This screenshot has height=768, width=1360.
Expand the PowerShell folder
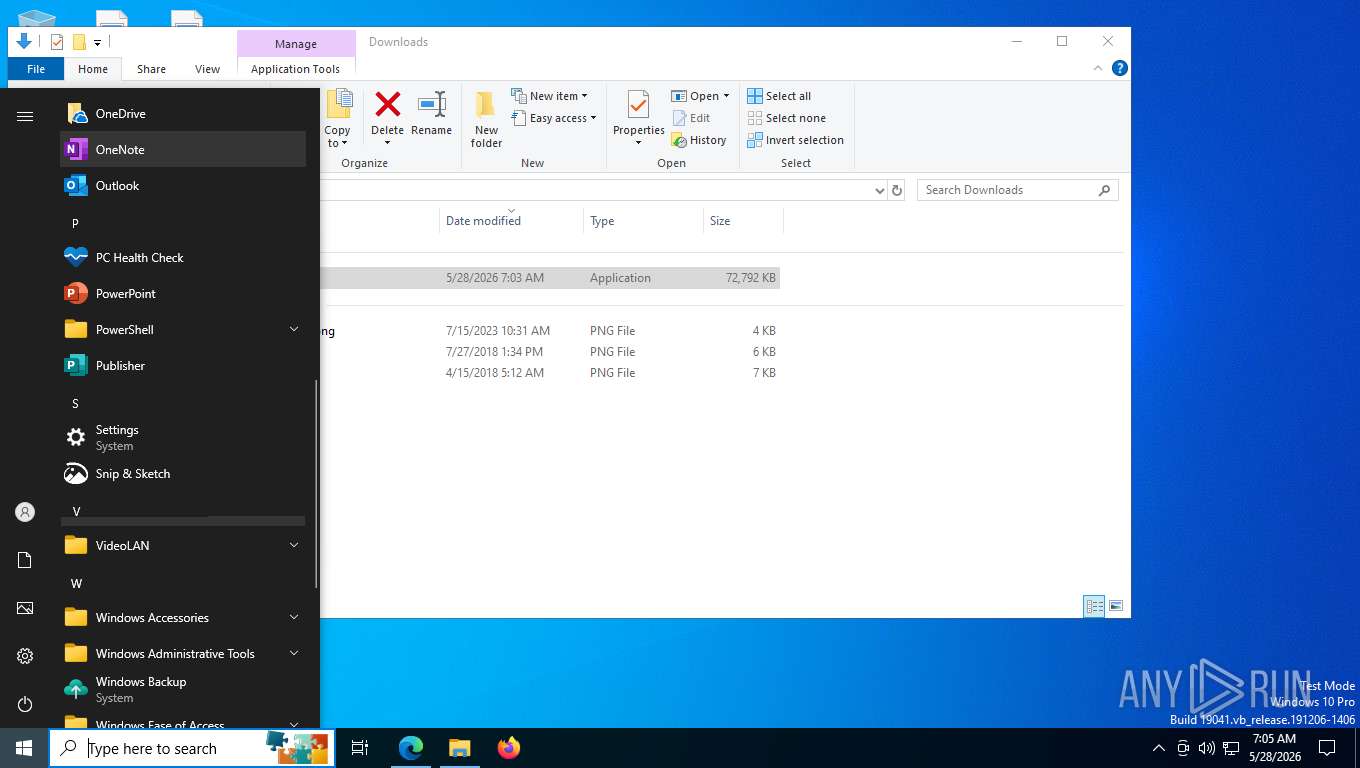pyautogui.click(x=183, y=330)
